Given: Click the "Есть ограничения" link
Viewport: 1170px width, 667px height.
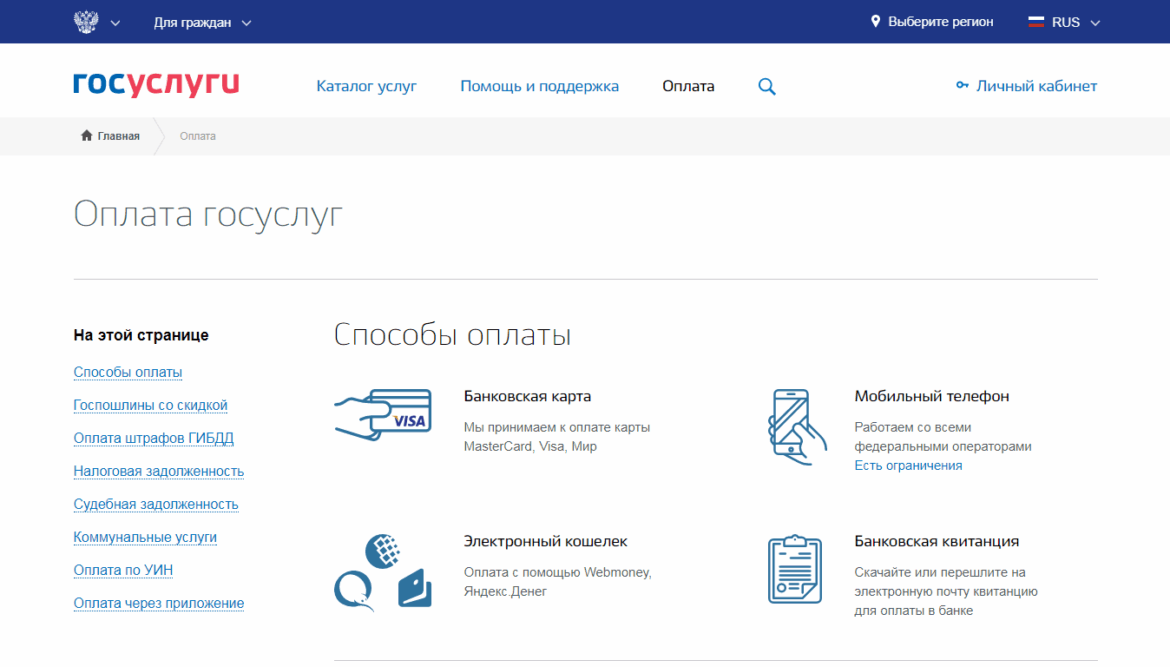Looking at the screenshot, I should point(908,465).
